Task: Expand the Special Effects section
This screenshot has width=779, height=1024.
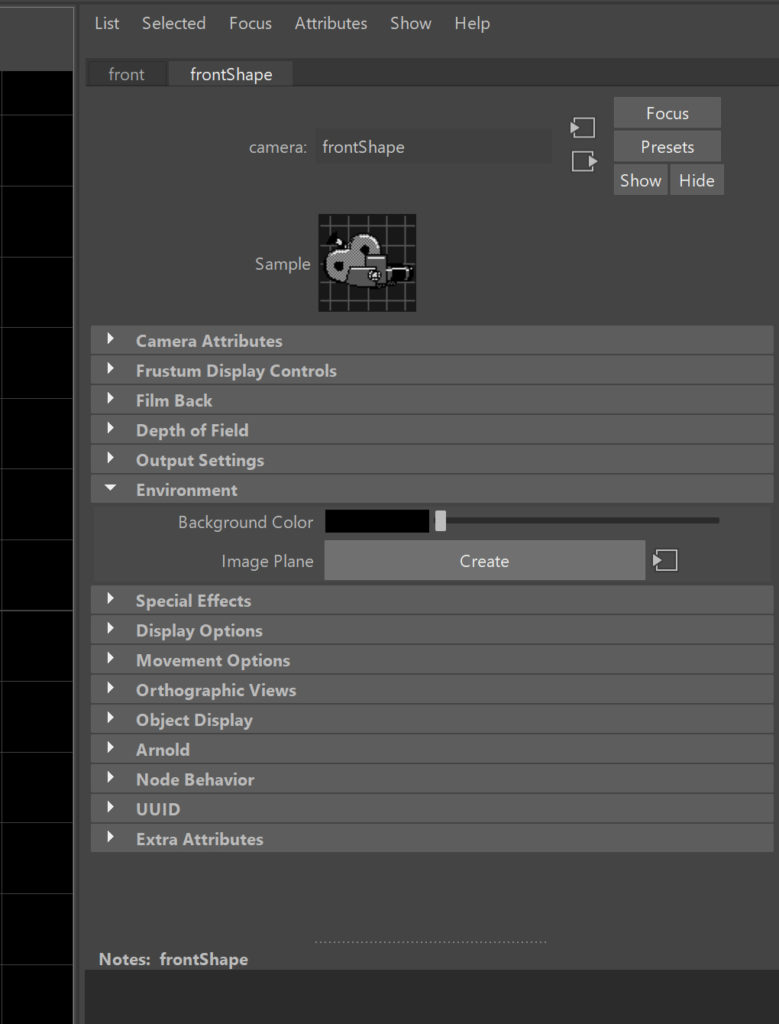Action: tap(432, 601)
